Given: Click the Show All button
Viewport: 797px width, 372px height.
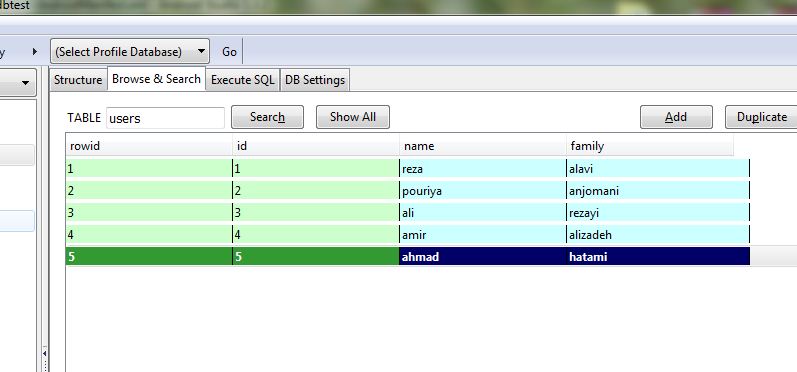Looking at the screenshot, I should coord(353,117).
